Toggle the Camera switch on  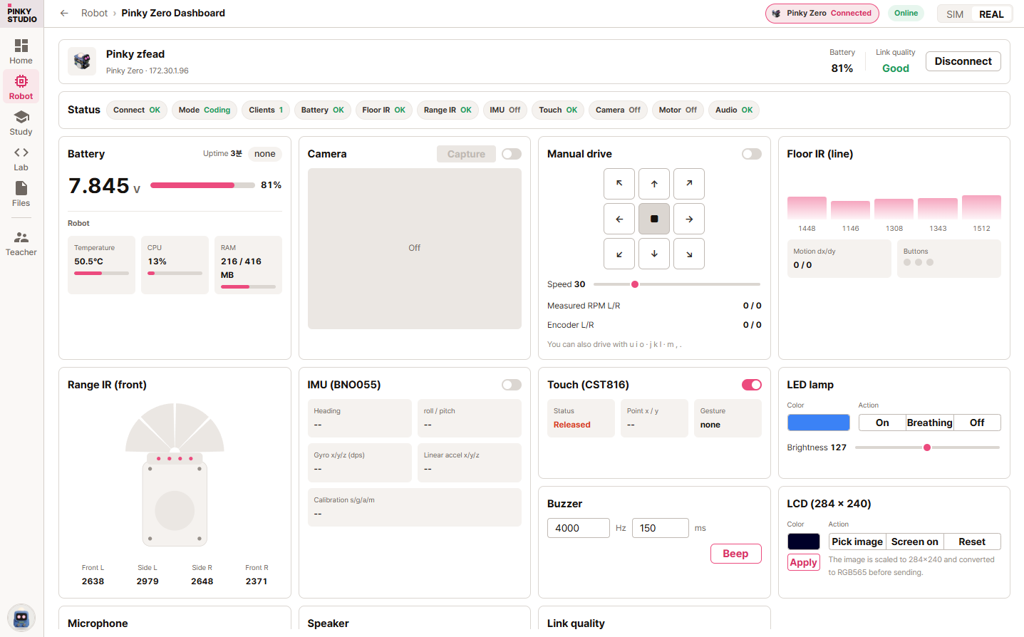[511, 154]
